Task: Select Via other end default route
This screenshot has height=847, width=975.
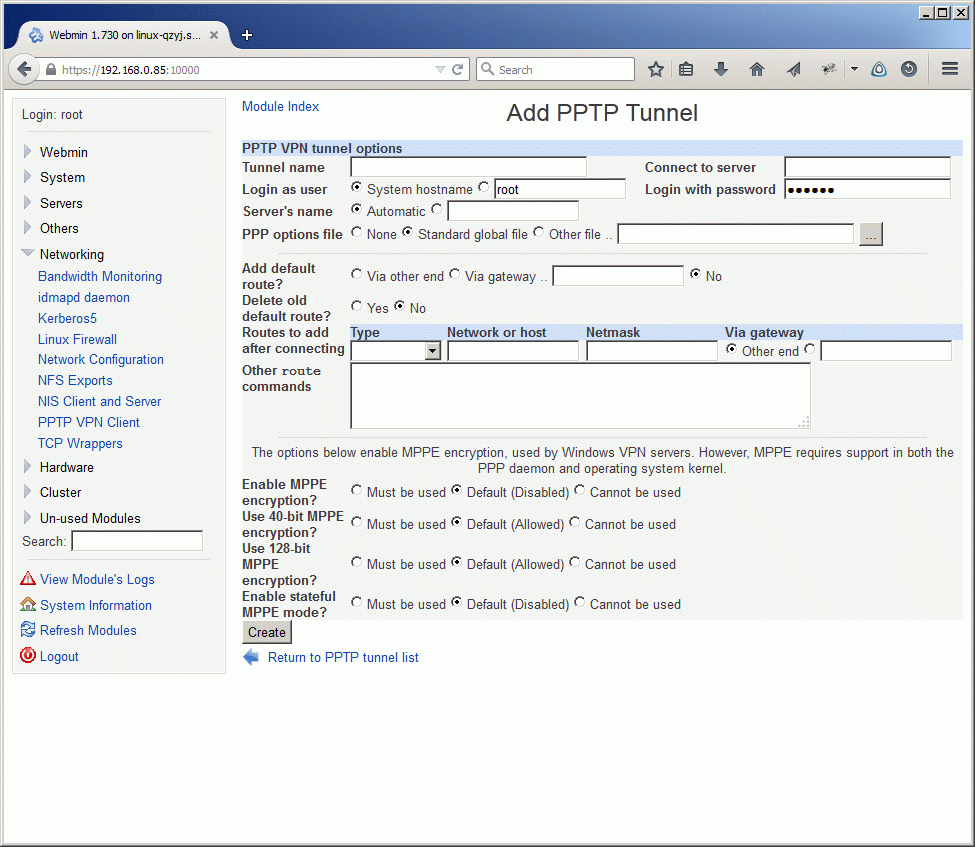Action: pyautogui.click(x=356, y=274)
